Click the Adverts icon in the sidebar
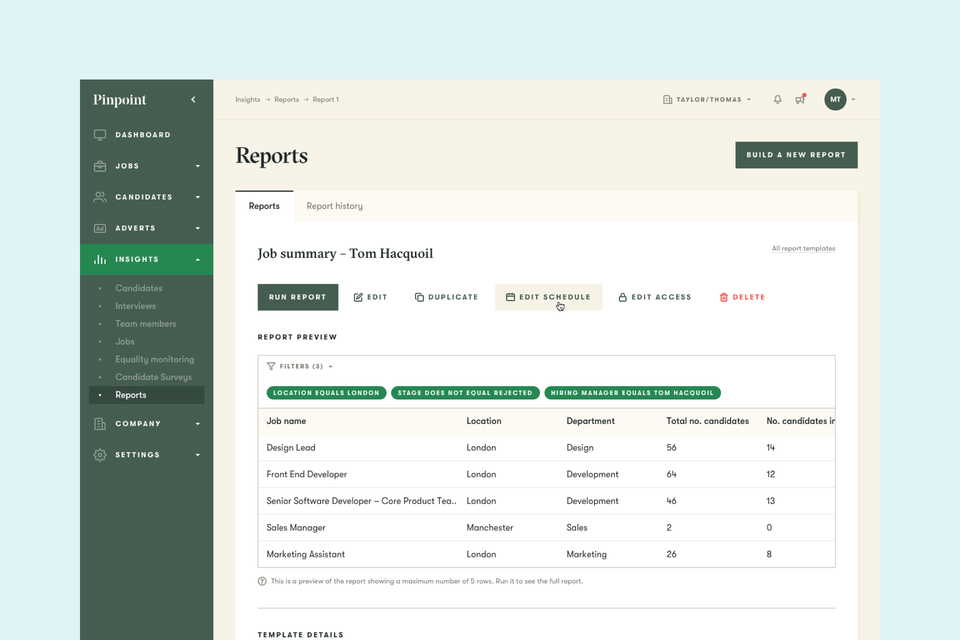The width and height of the screenshot is (960, 640). pos(100,228)
